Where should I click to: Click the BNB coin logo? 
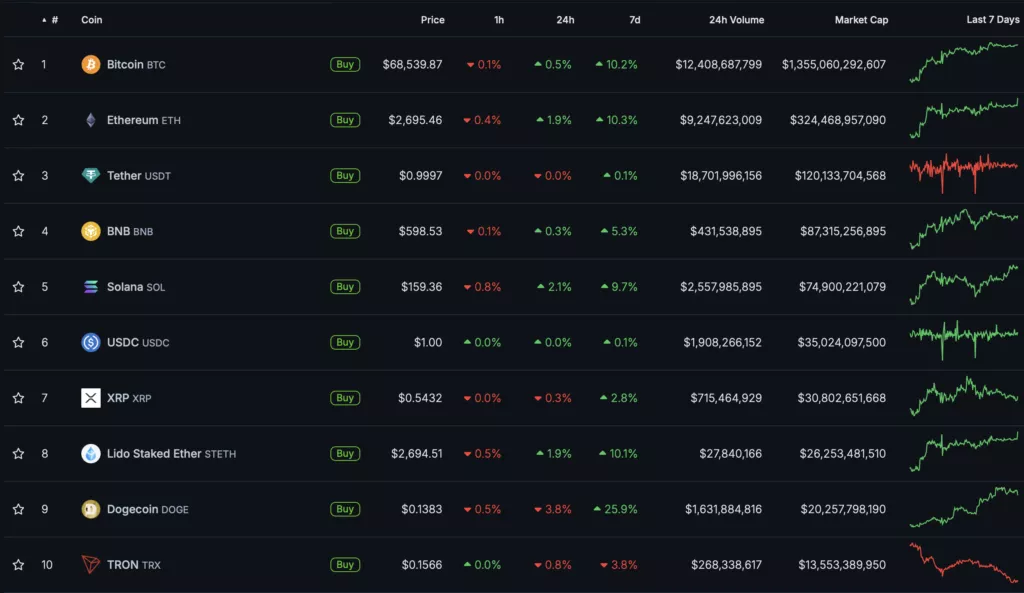coord(91,231)
